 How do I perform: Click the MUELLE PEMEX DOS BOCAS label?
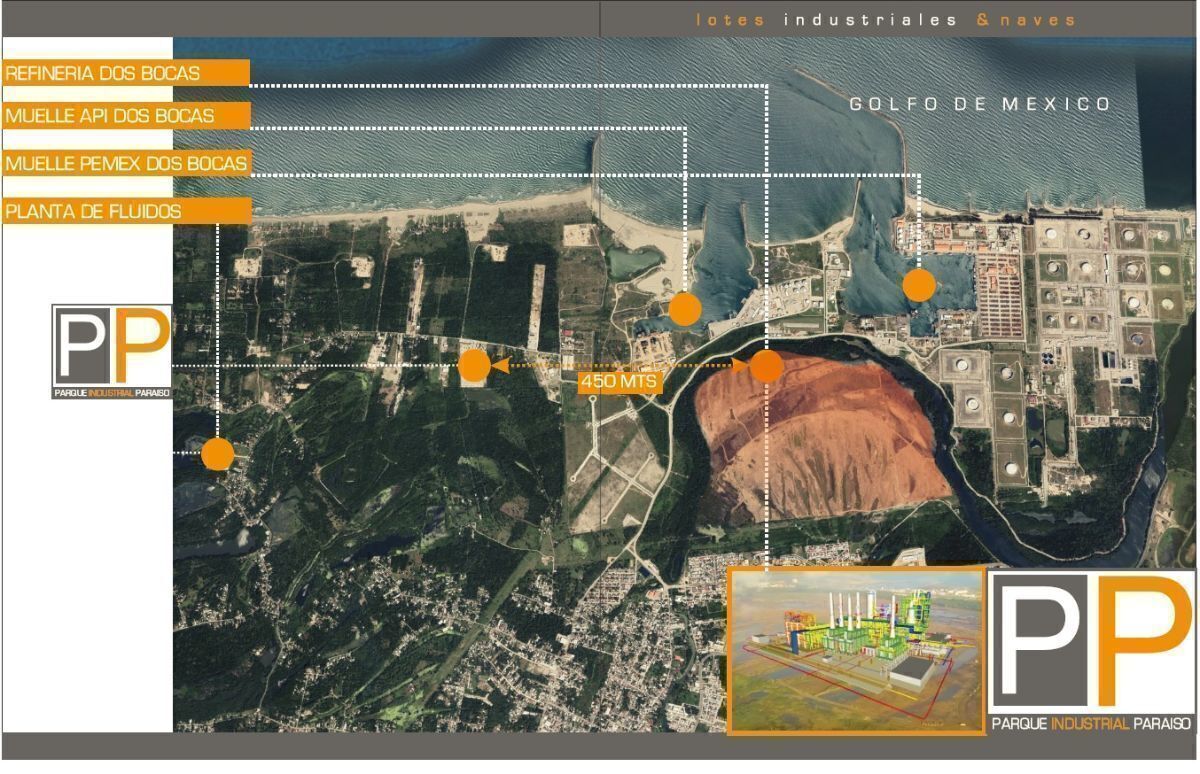[x=125, y=163]
